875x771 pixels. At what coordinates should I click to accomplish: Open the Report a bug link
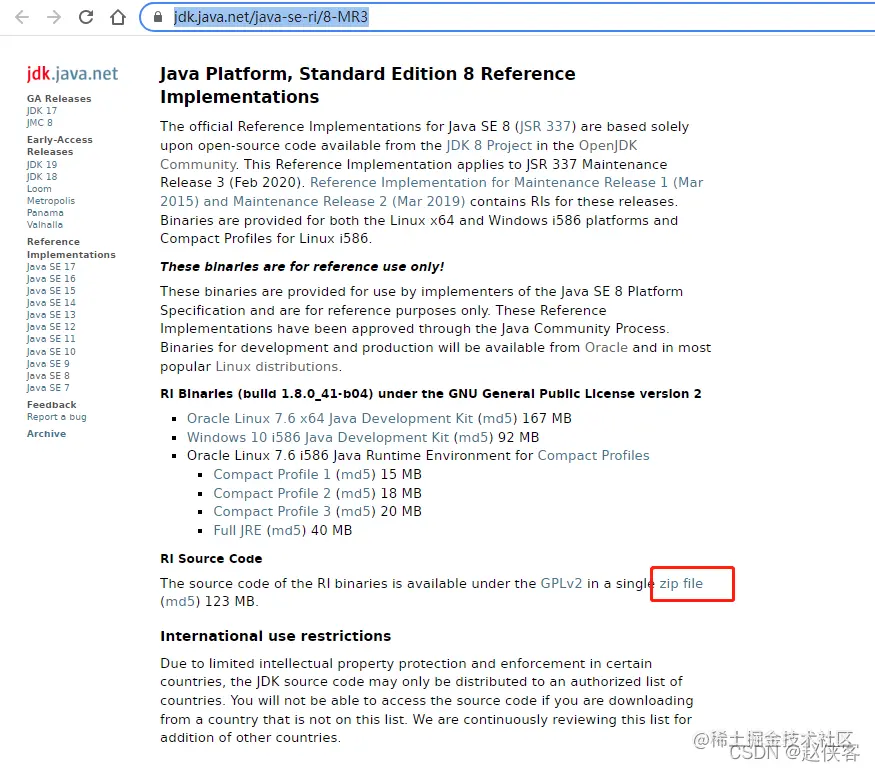(x=56, y=417)
